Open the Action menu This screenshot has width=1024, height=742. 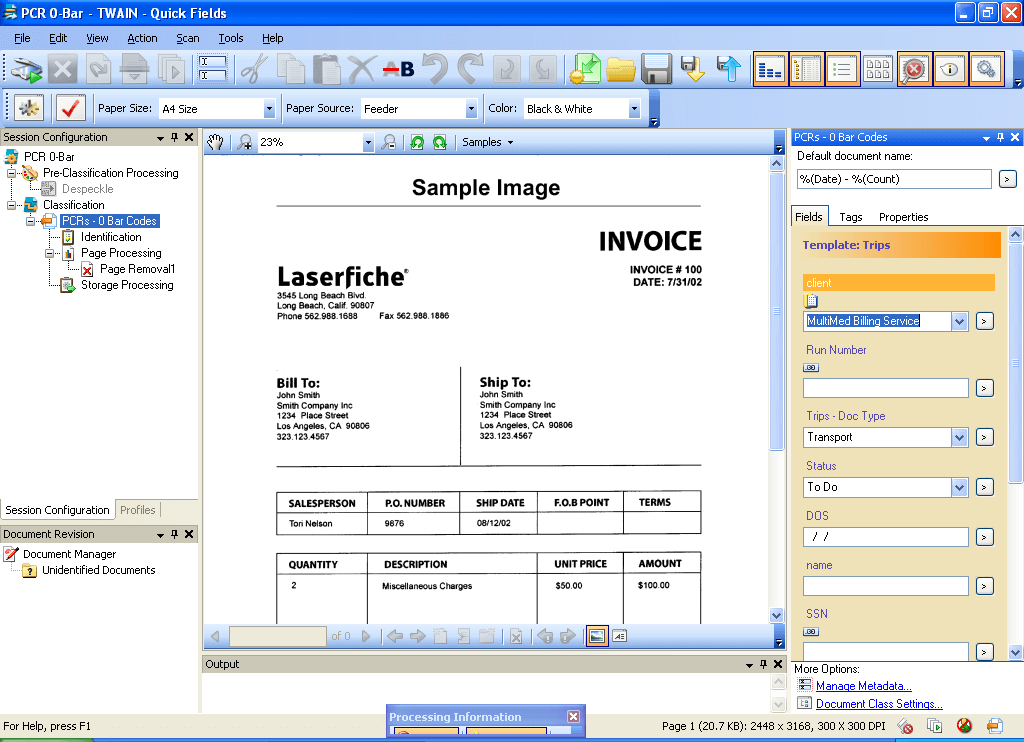coord(142,38)
